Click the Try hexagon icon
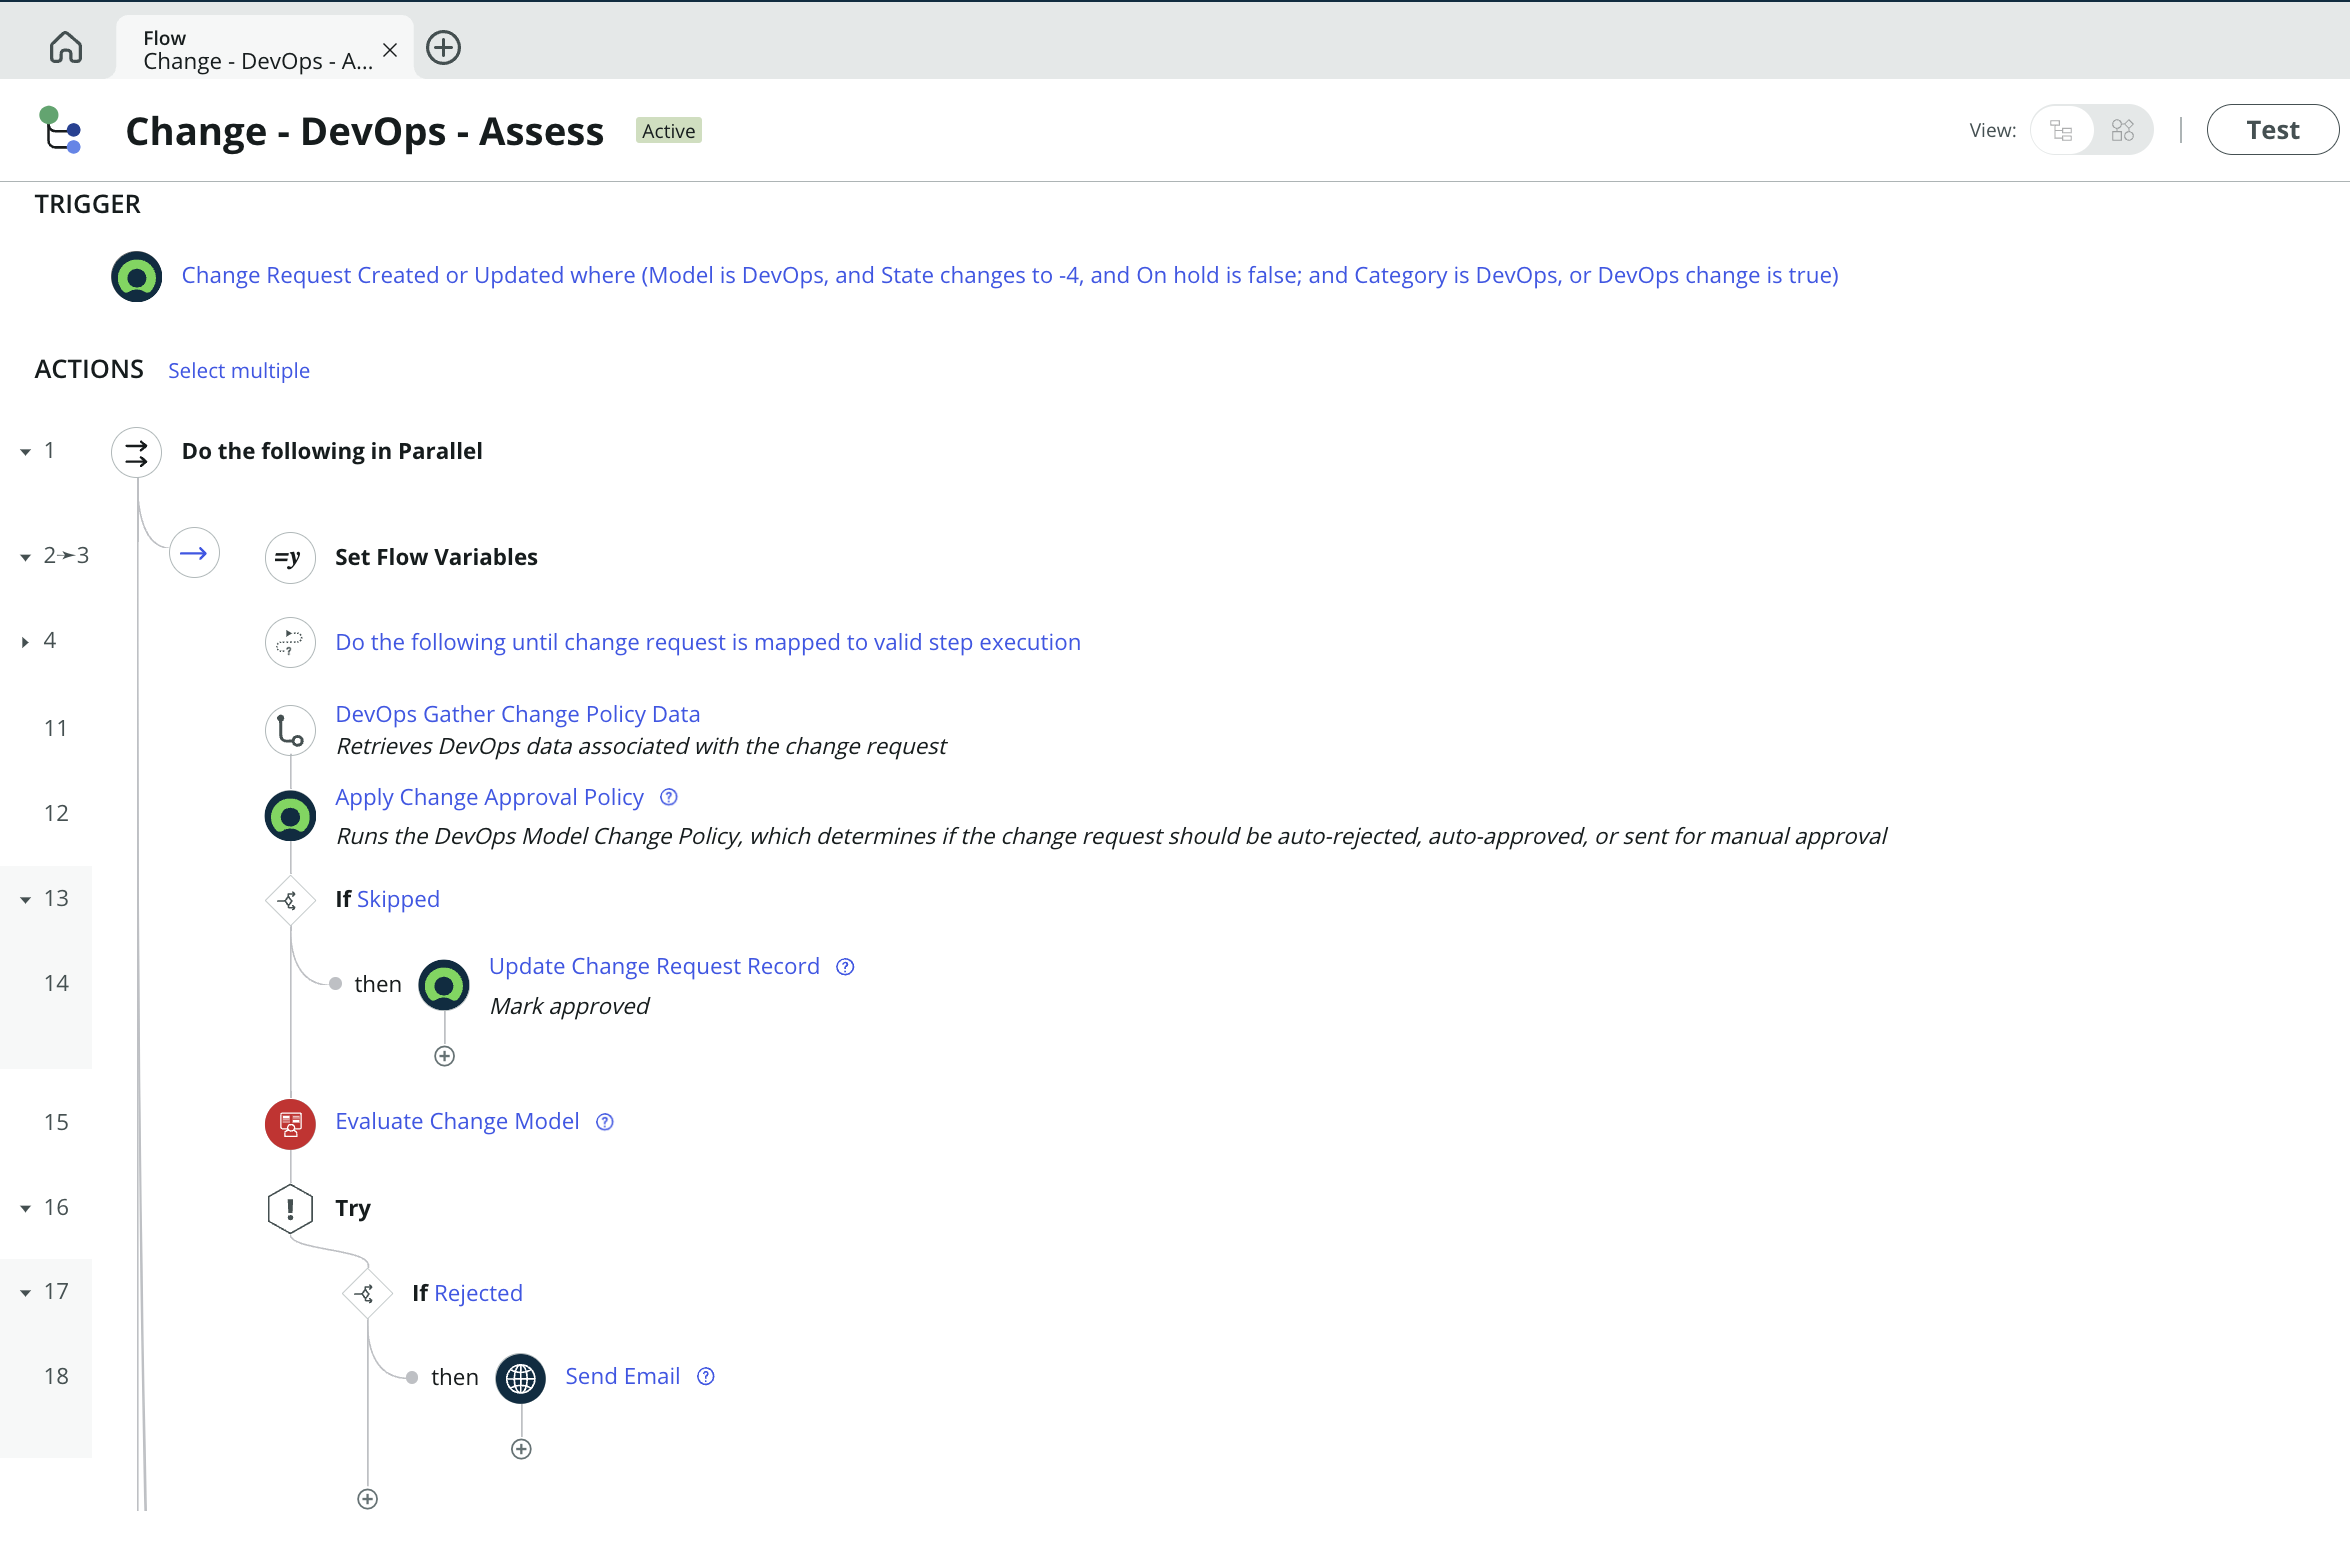This screenshot has width=2350, height=1554. click(x=290, y=1209)
